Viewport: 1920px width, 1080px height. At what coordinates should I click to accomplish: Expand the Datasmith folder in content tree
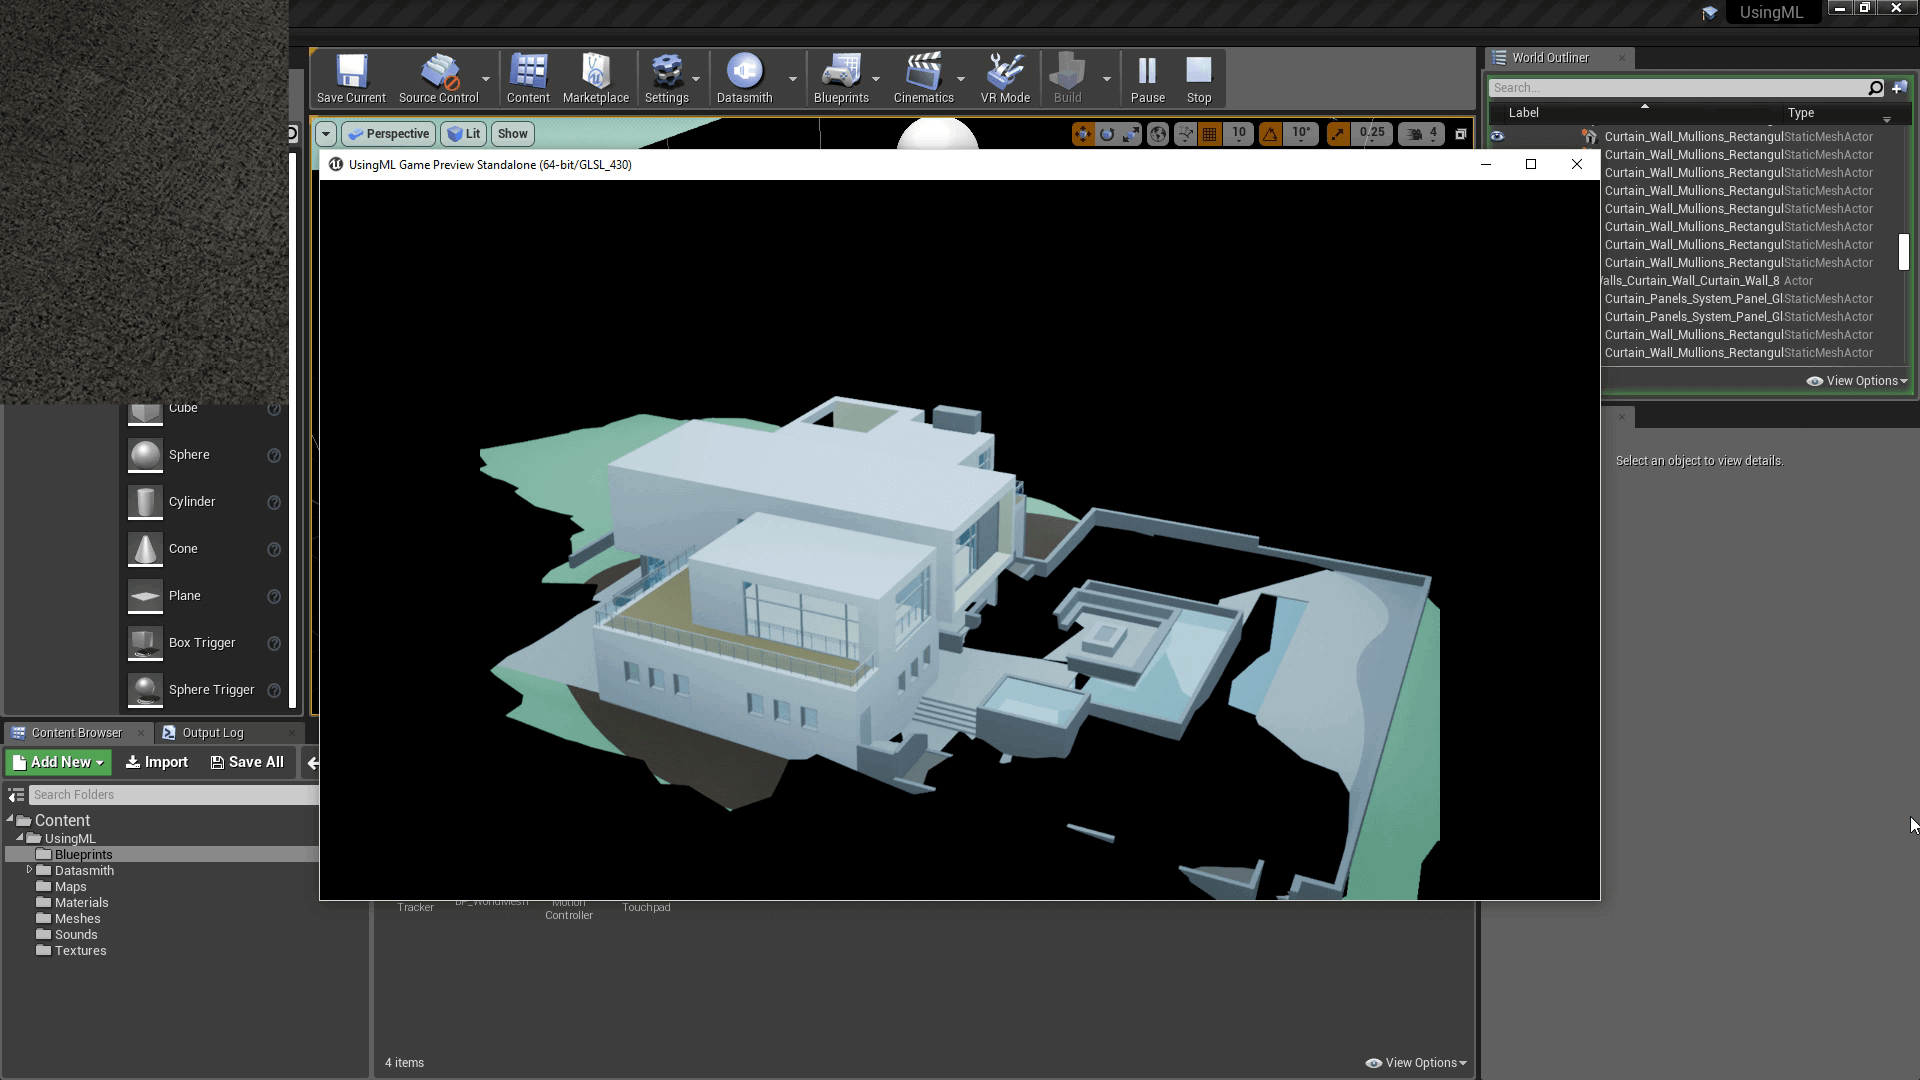coord(30,870)
